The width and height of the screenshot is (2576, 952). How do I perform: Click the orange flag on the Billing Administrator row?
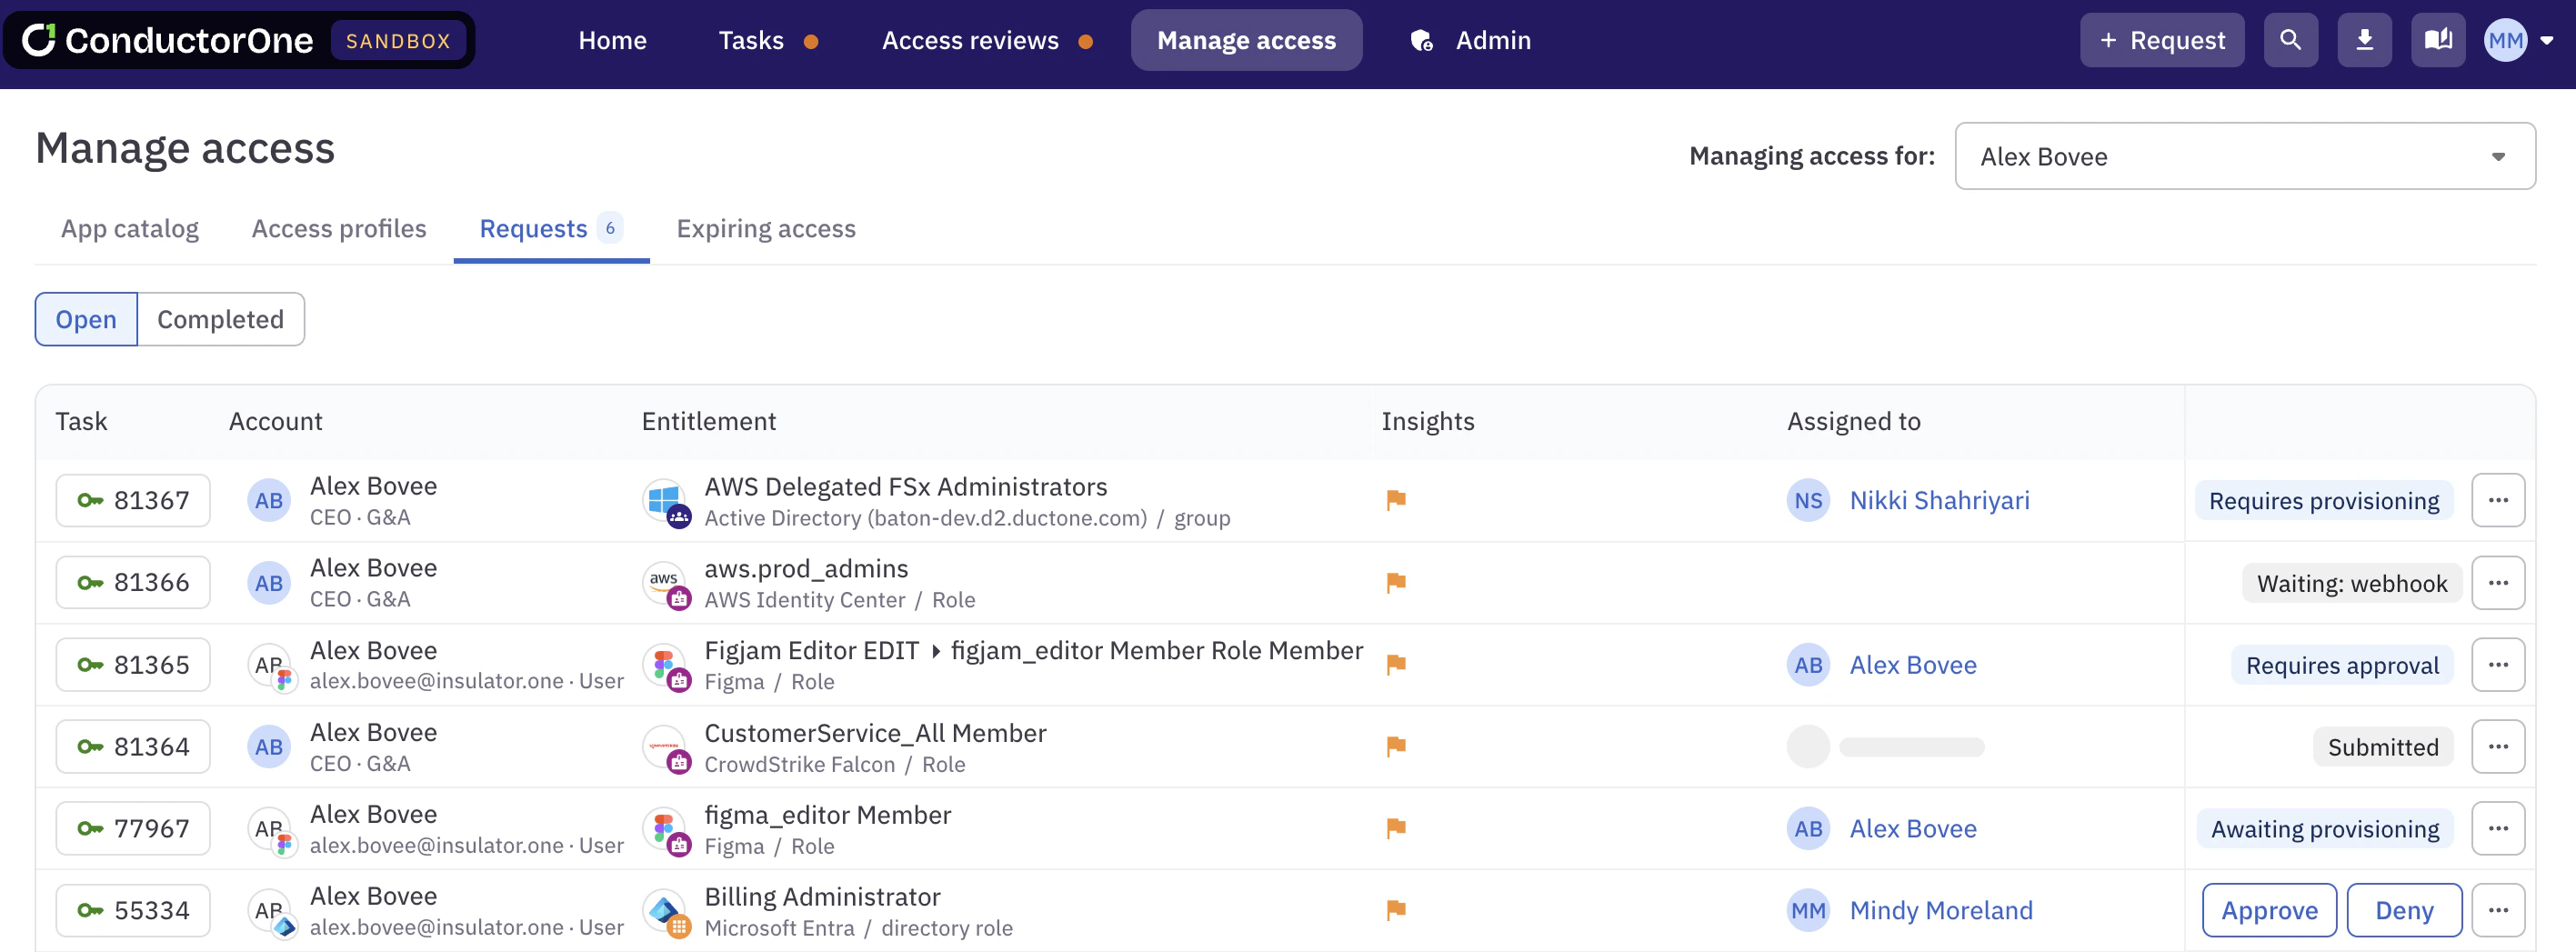point(1397,910)
